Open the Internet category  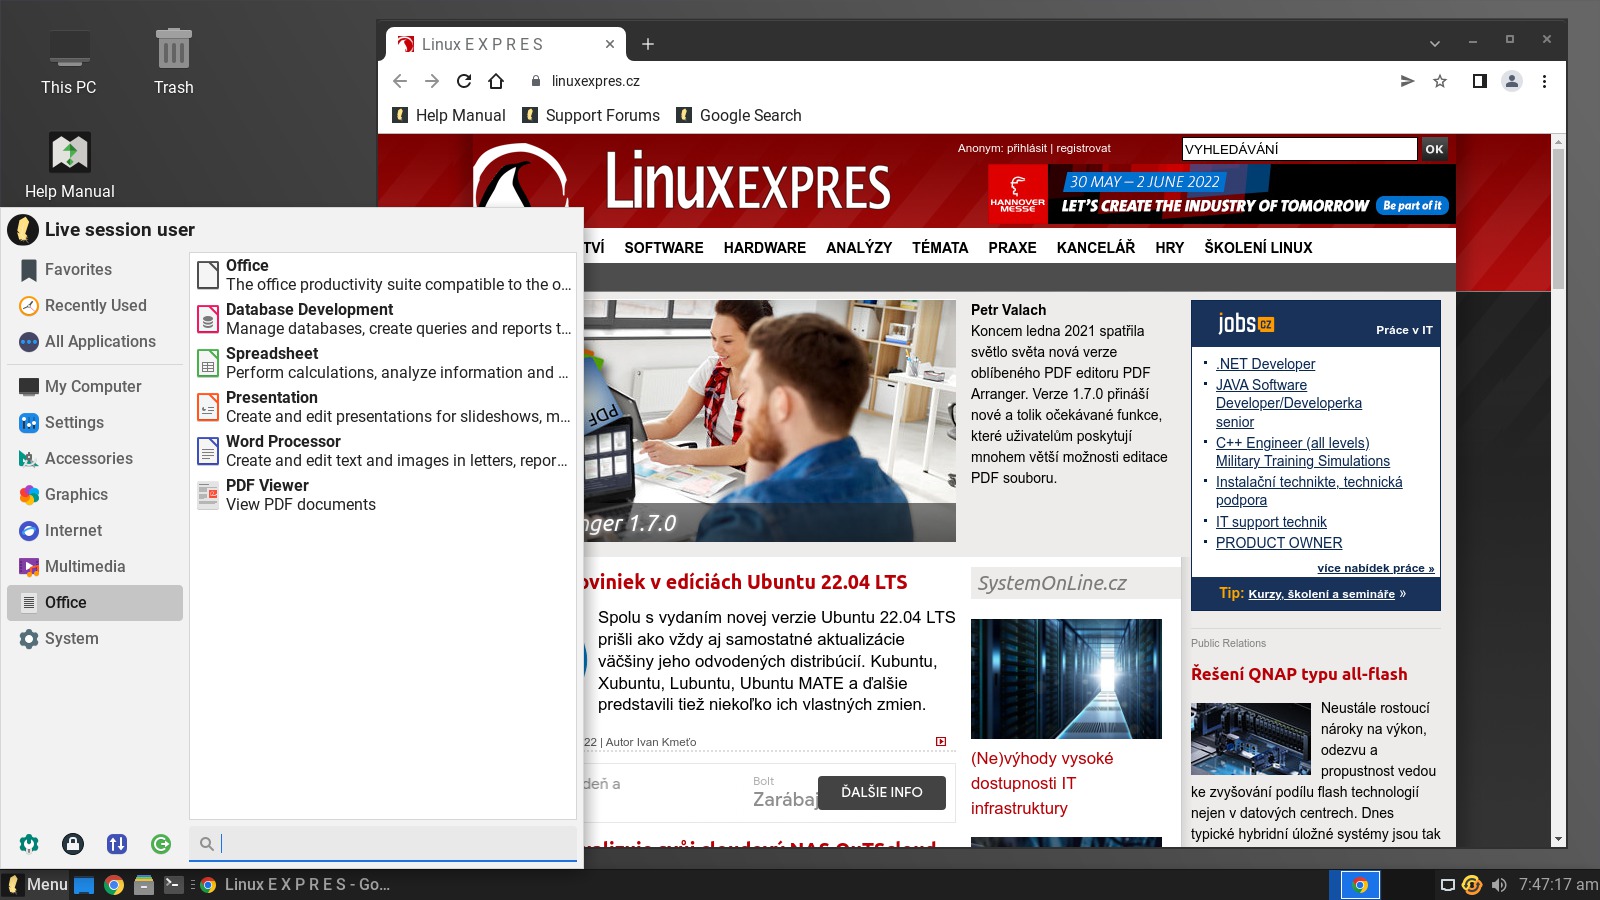[96, 531]
